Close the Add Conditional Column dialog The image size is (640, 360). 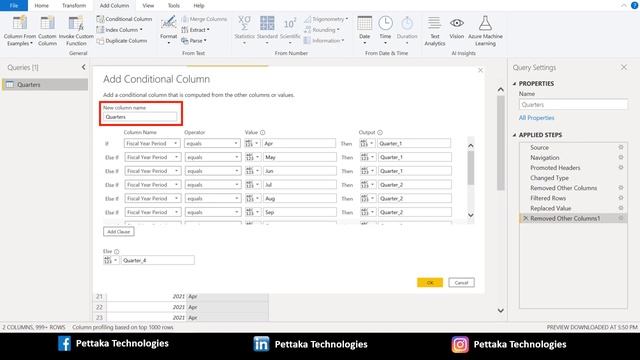pyautogui.click(x=480, y=70)
